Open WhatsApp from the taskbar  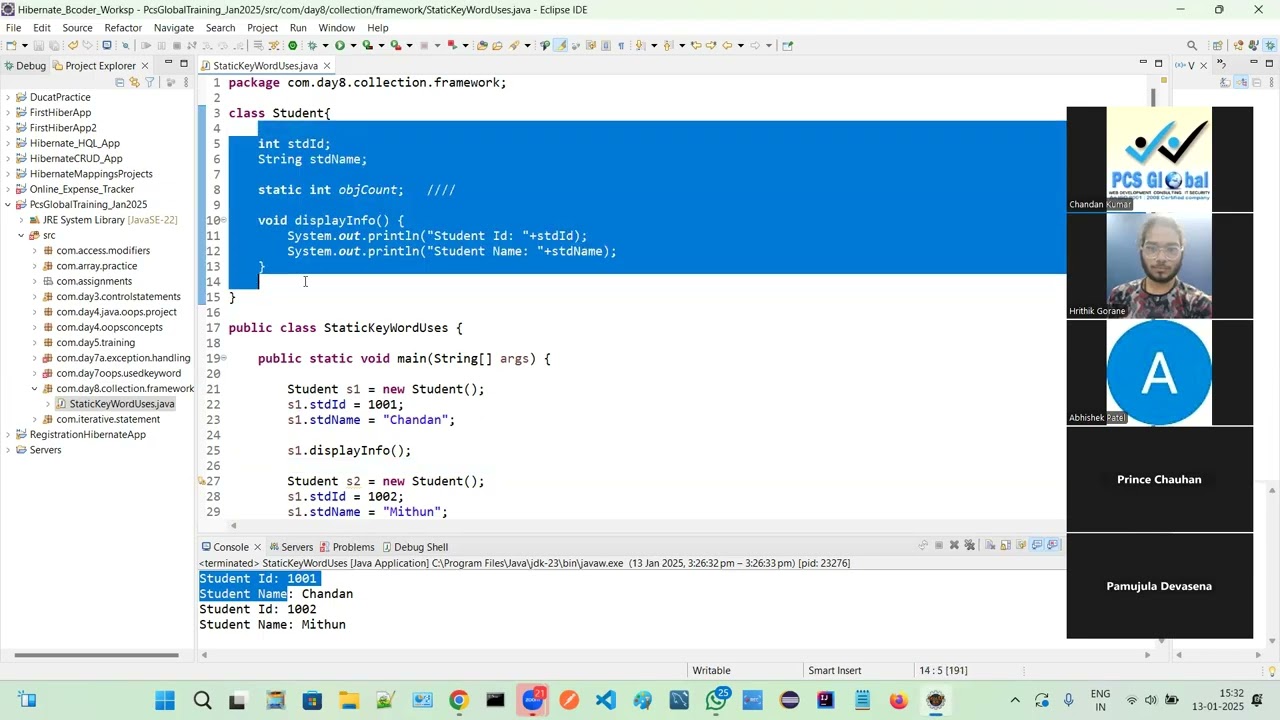[x=716, y=701]
